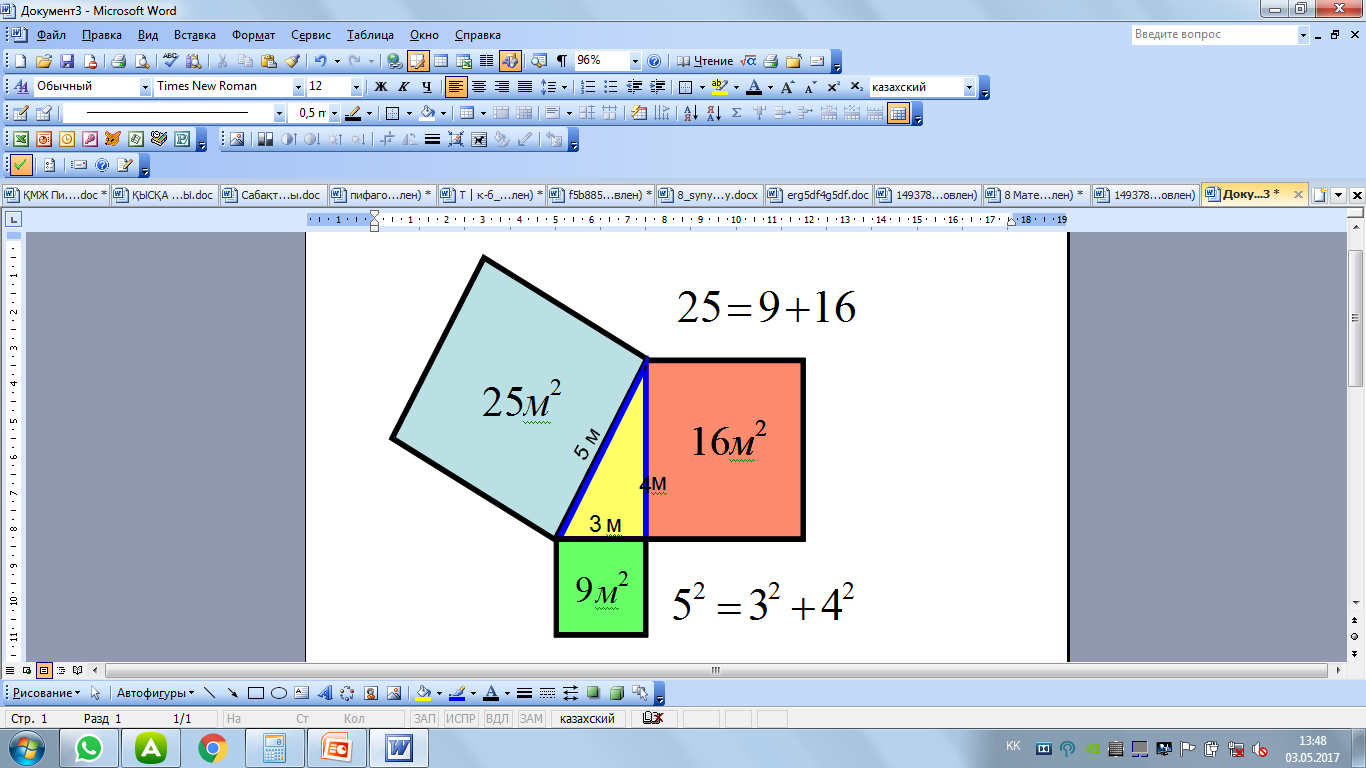Click the Windows Start button

coord(26,748)
